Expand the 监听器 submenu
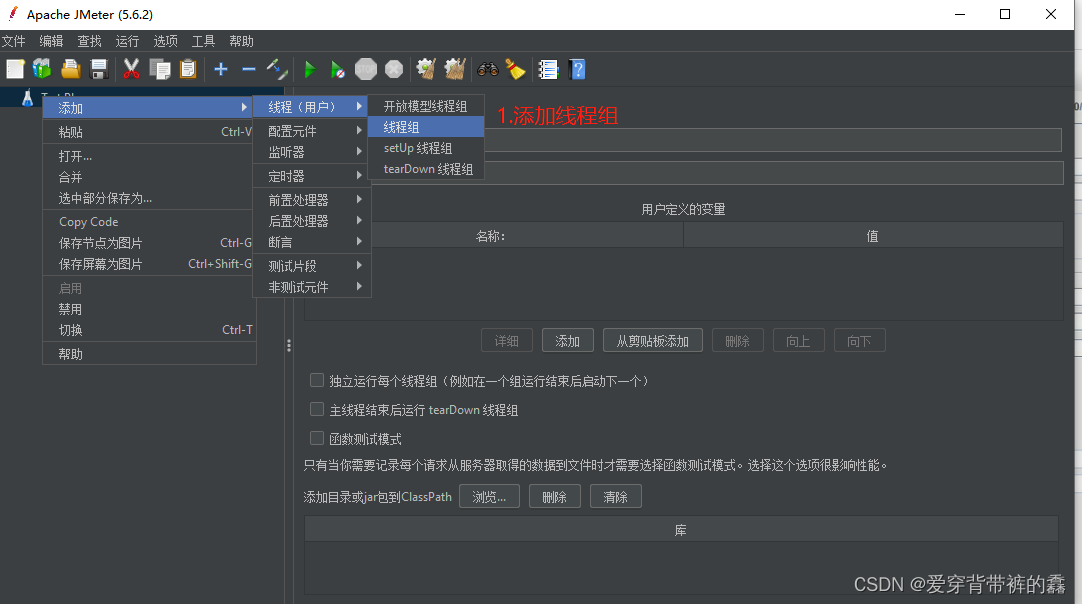This screenshot has height=604, width=1082. pos(312,152)
